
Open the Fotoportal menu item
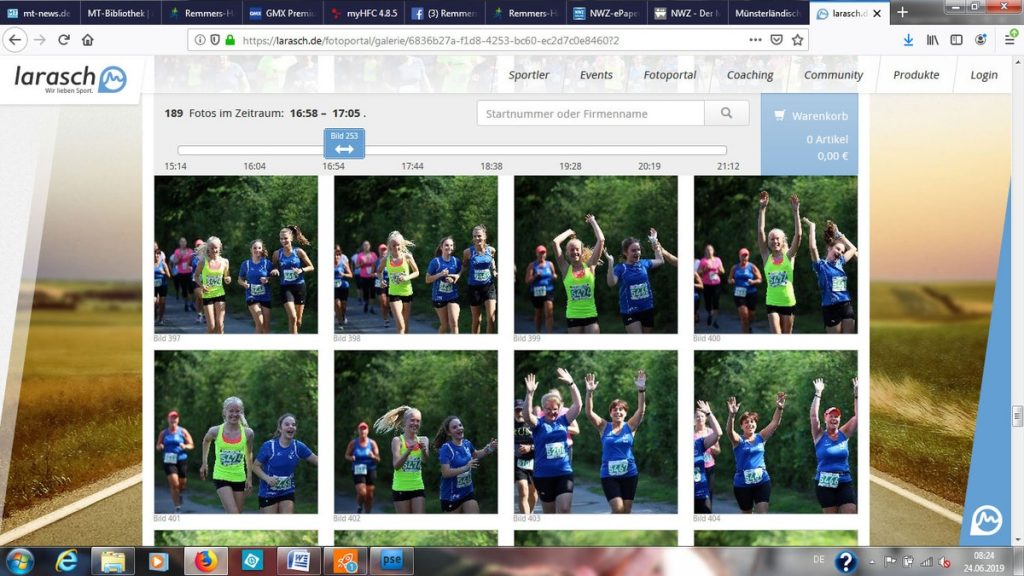click(668, 75)
